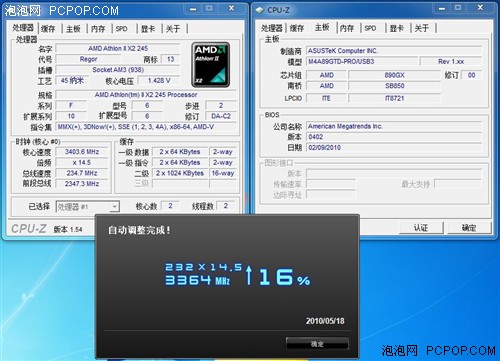Screen dimensions: 500x361
Task: Open 显卡 tab in left window
Action: tap(148, 29)
